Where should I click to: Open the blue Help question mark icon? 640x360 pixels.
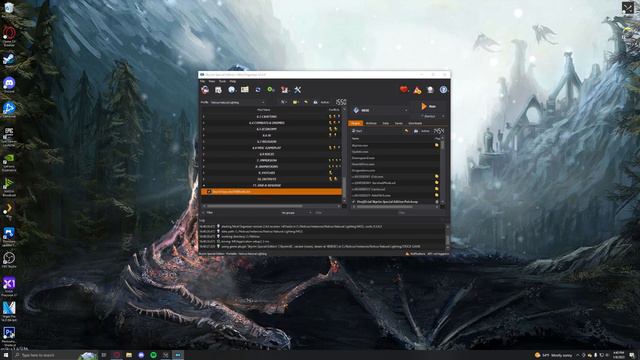[443, 90]
